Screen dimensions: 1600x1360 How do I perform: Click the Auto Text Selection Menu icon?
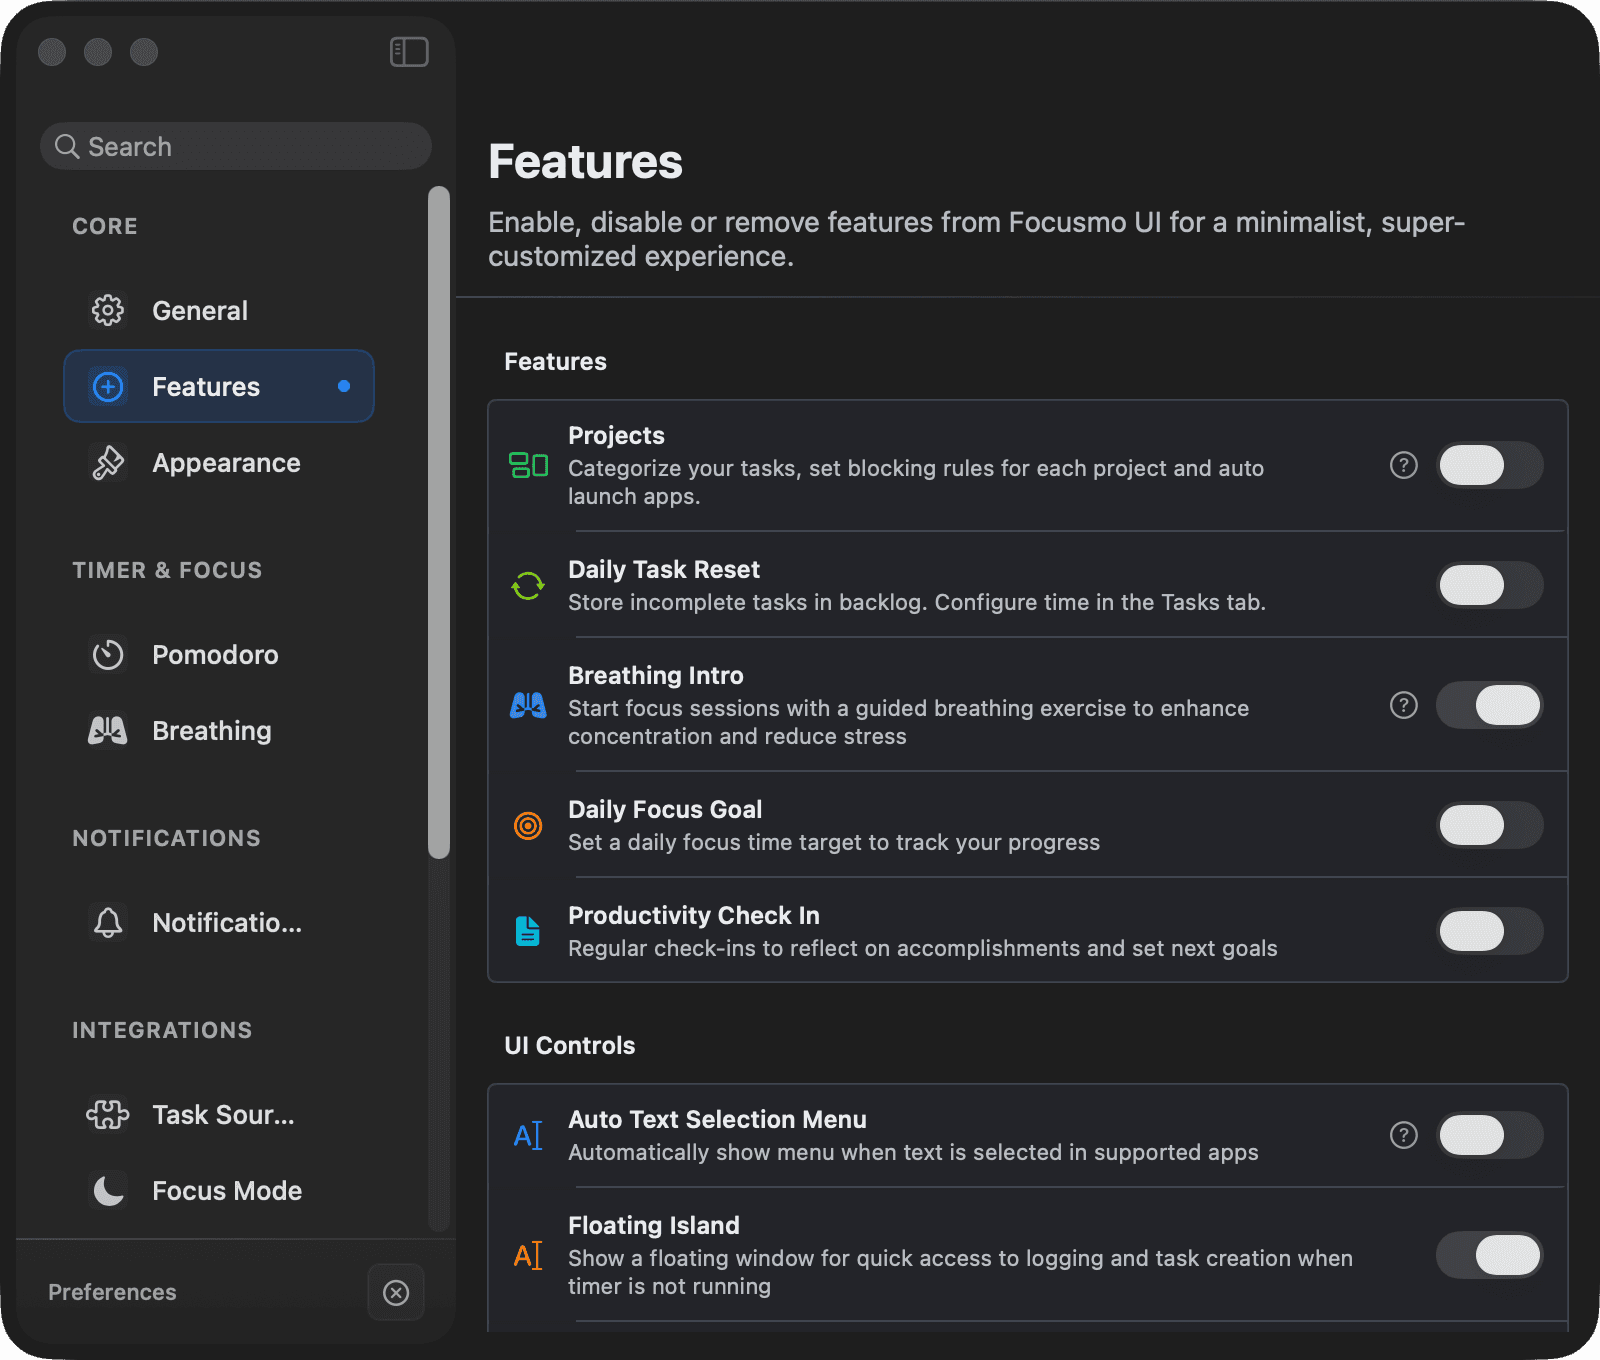point(528,1135)
